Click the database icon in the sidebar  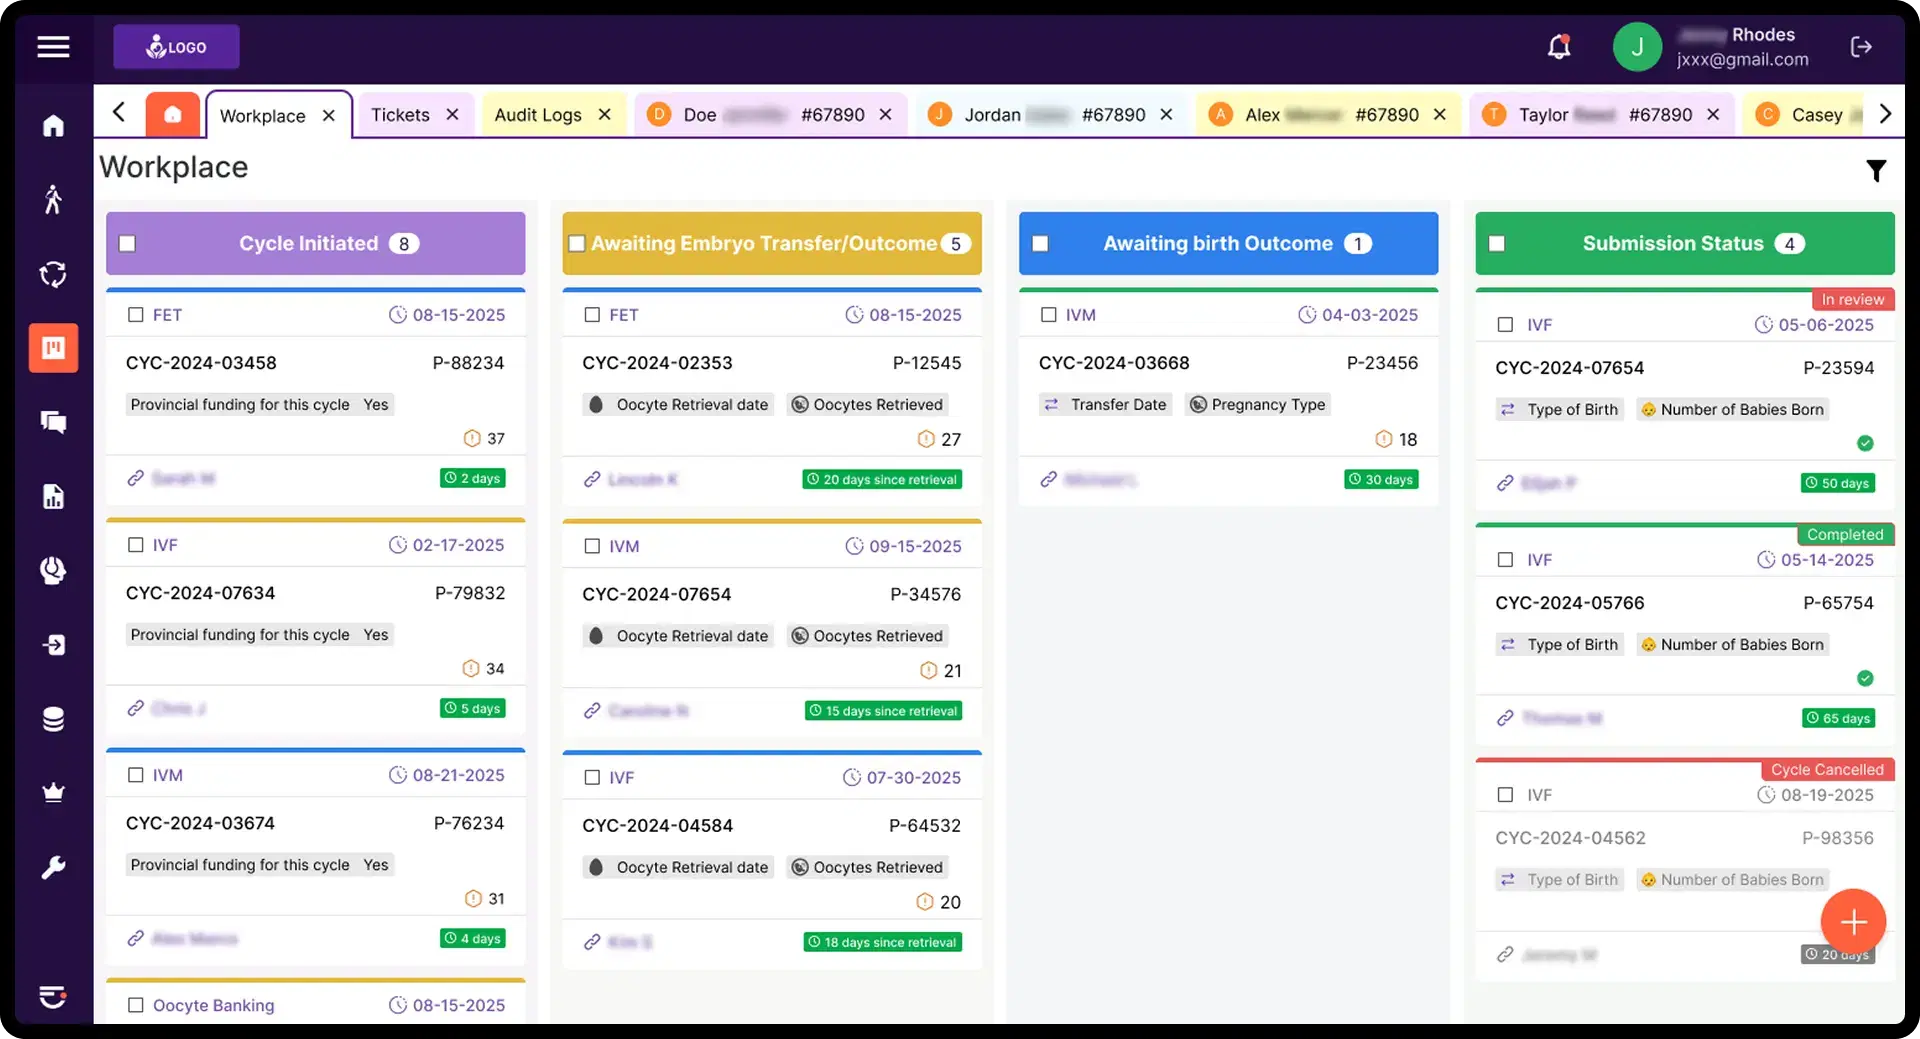coord(53,719)
